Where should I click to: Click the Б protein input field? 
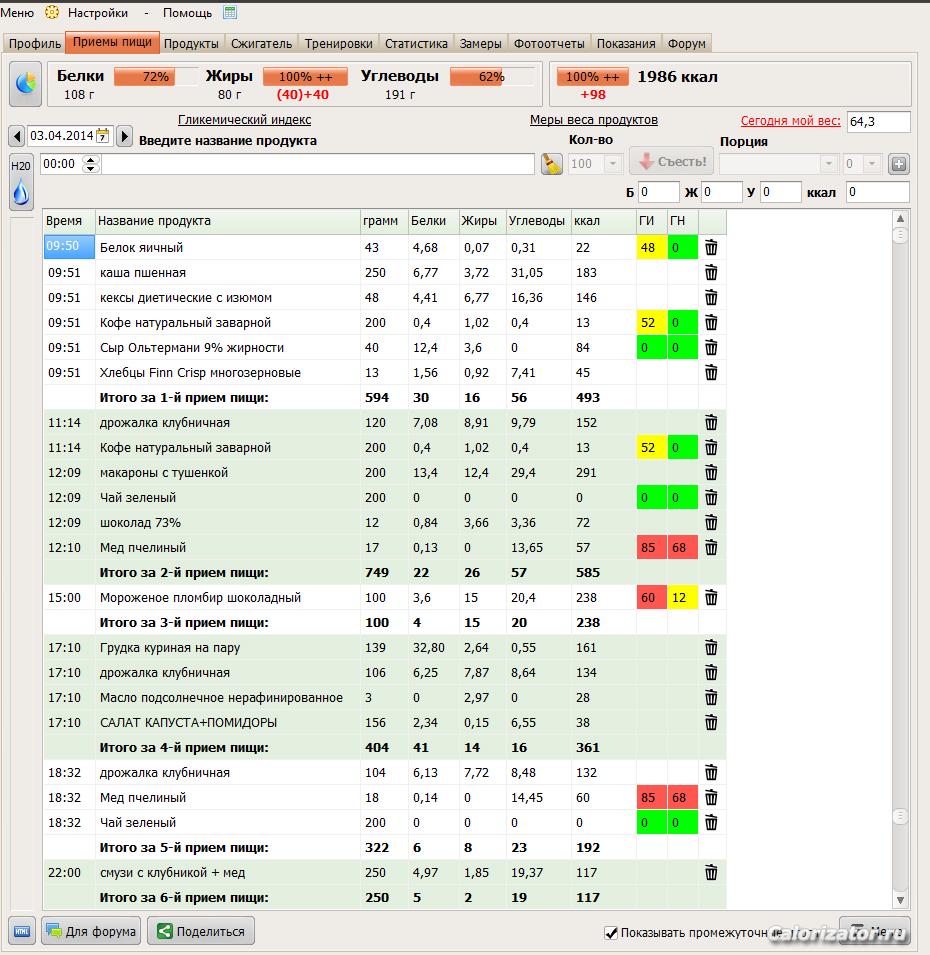pyautogui.click(x=658, y=192)
